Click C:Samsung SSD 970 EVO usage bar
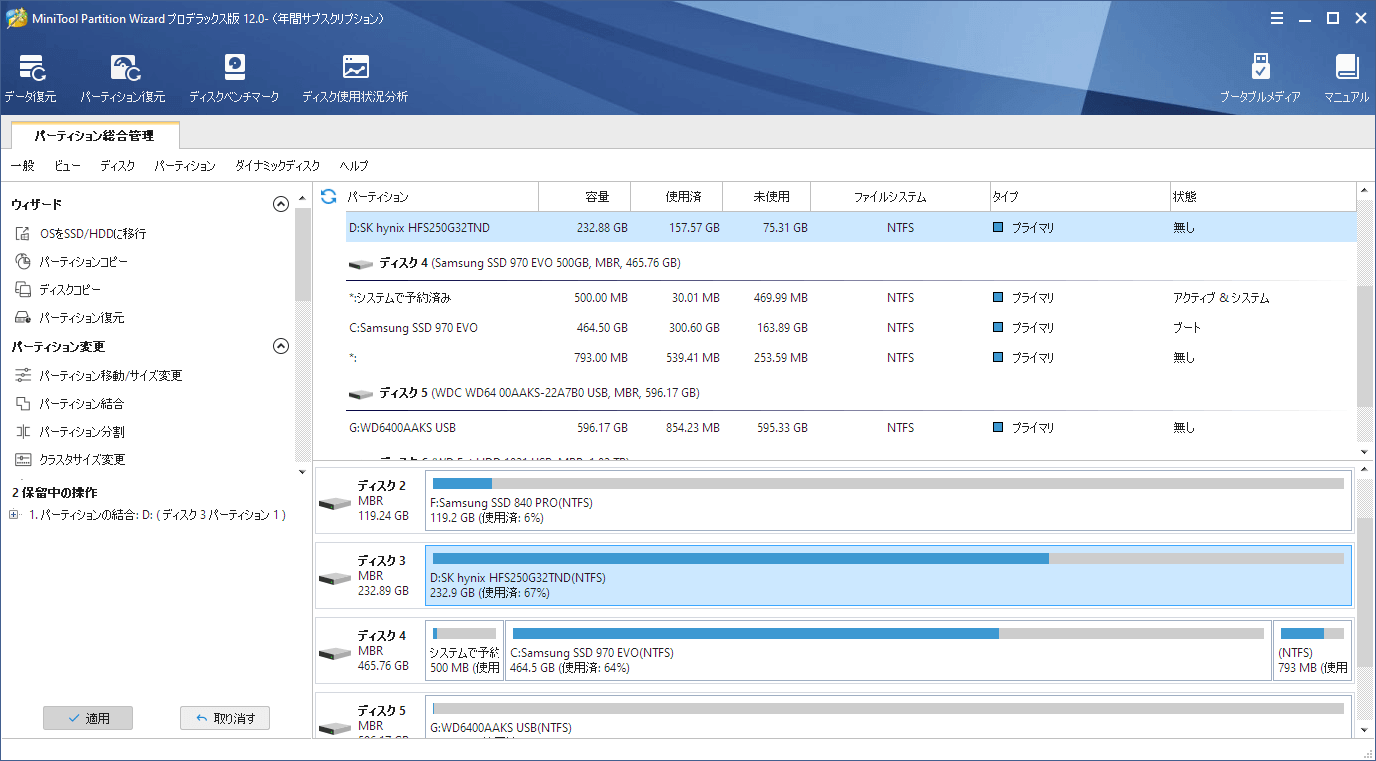Viewport: 1376px width, 761px height. click(x=888, y=633)
